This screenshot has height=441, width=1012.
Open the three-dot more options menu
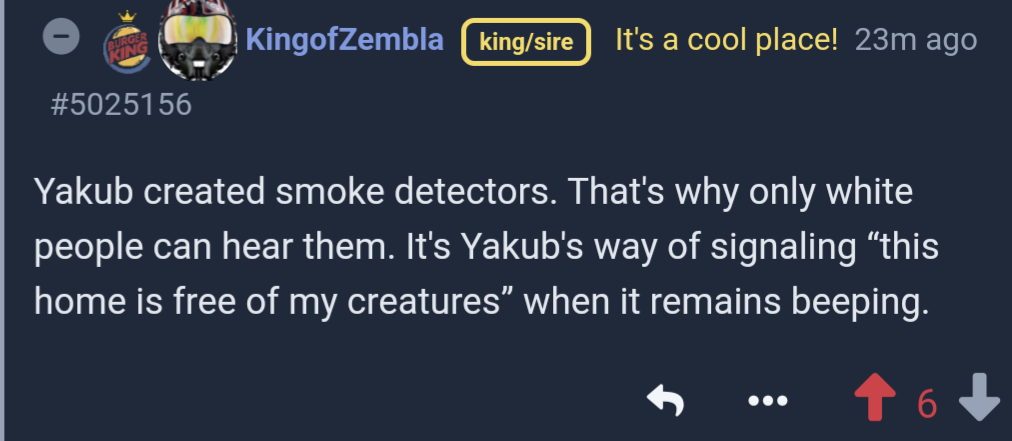coord(767,402)
